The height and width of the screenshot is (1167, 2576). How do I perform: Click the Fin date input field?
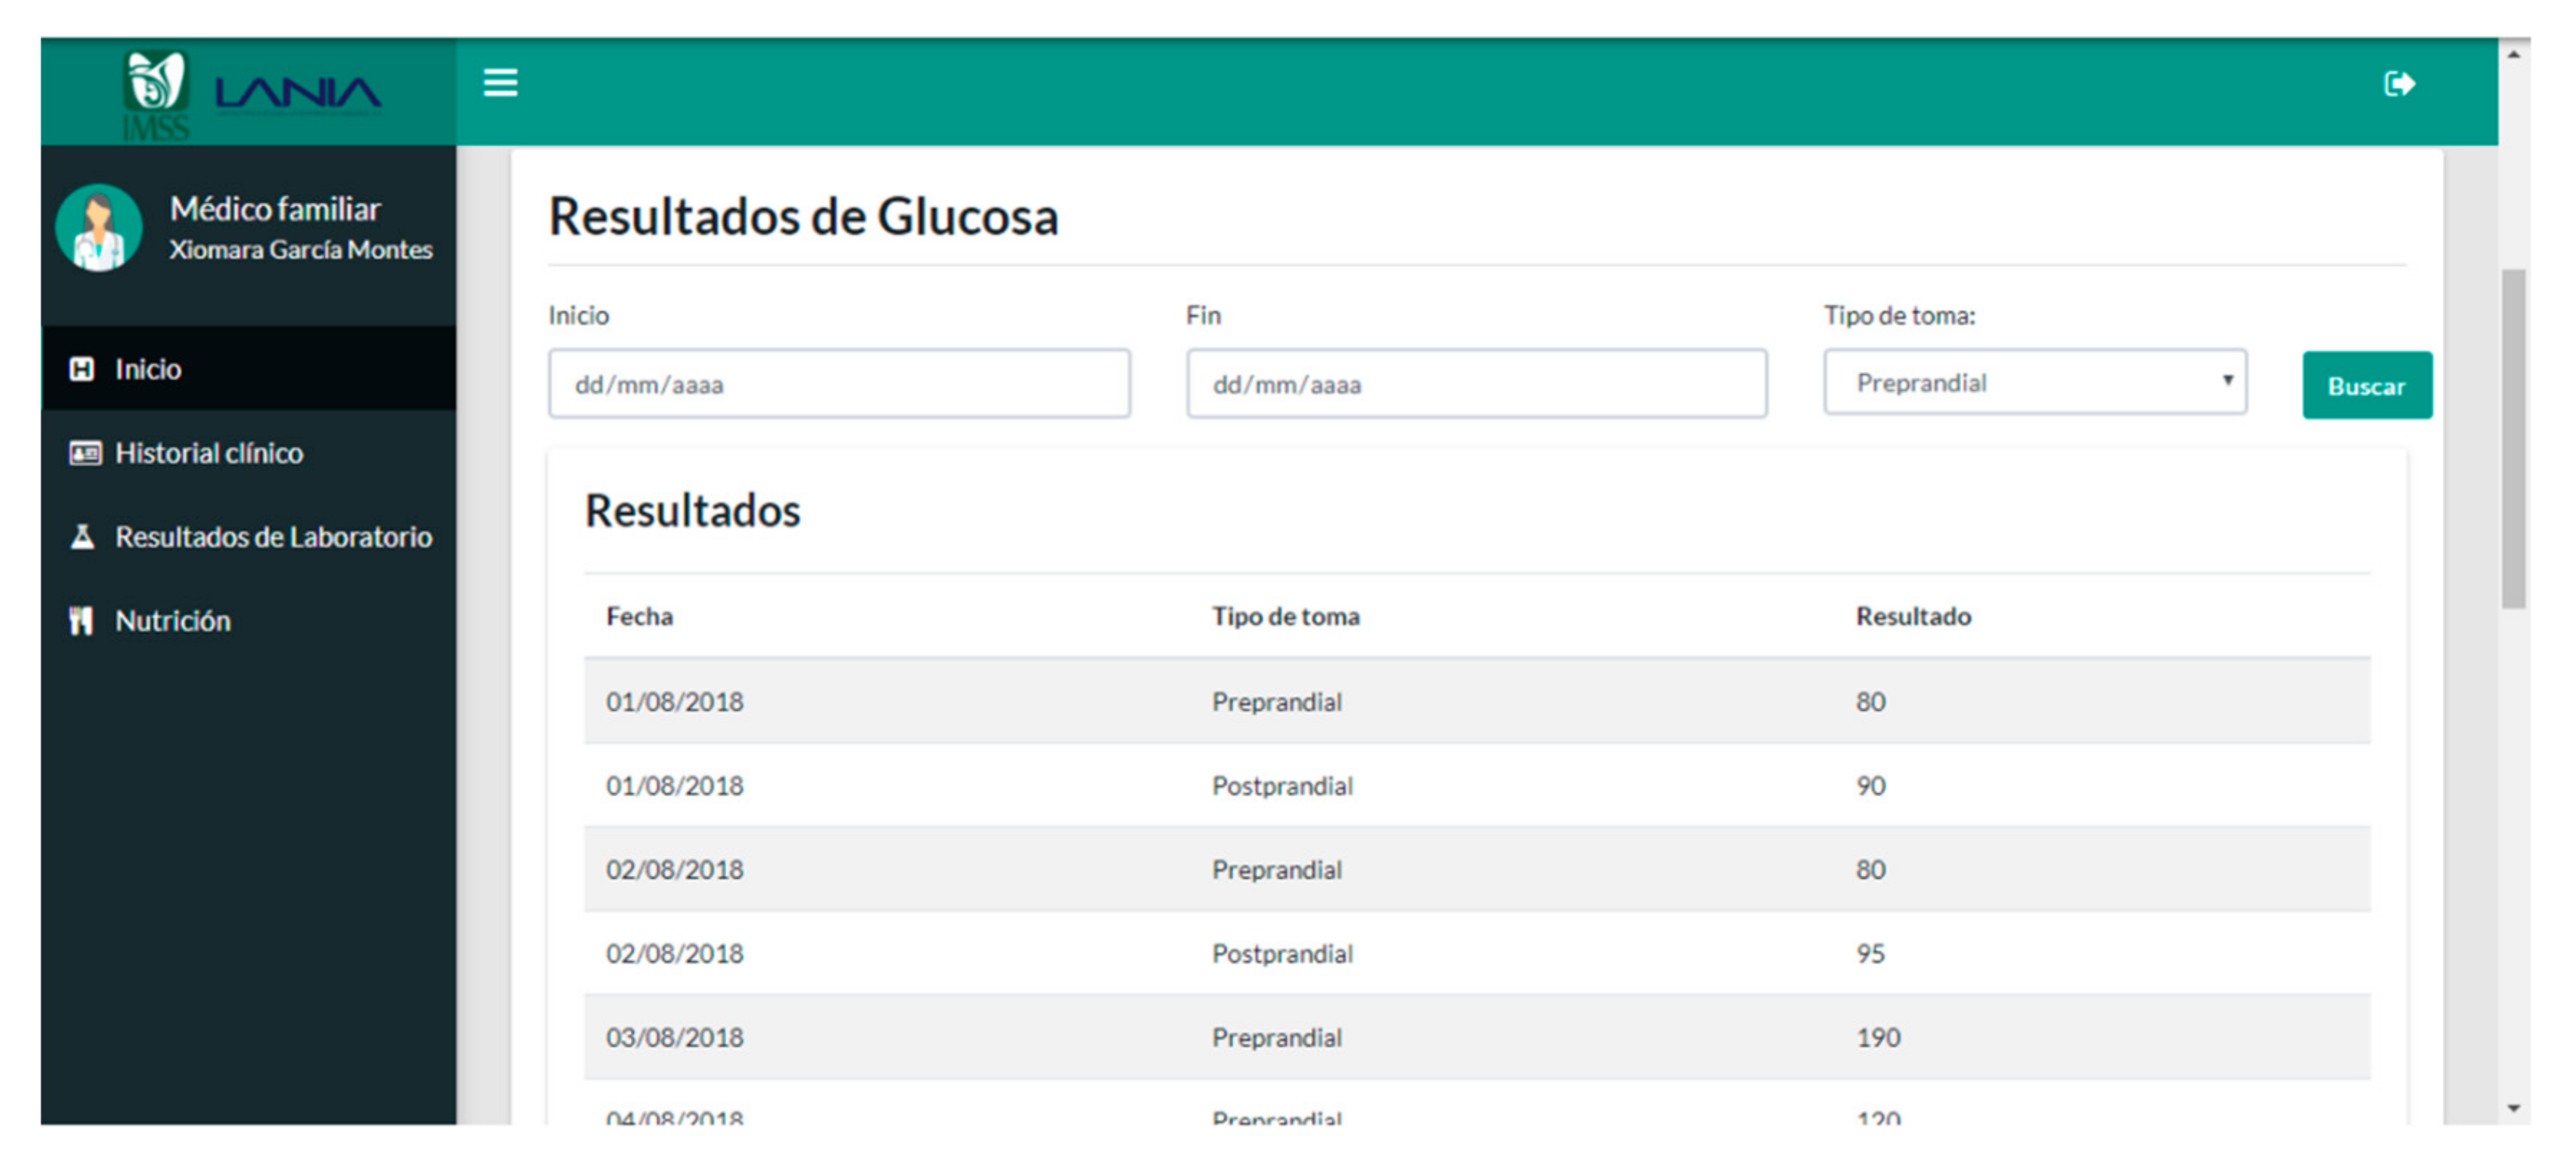click(x=1476, y=384)
